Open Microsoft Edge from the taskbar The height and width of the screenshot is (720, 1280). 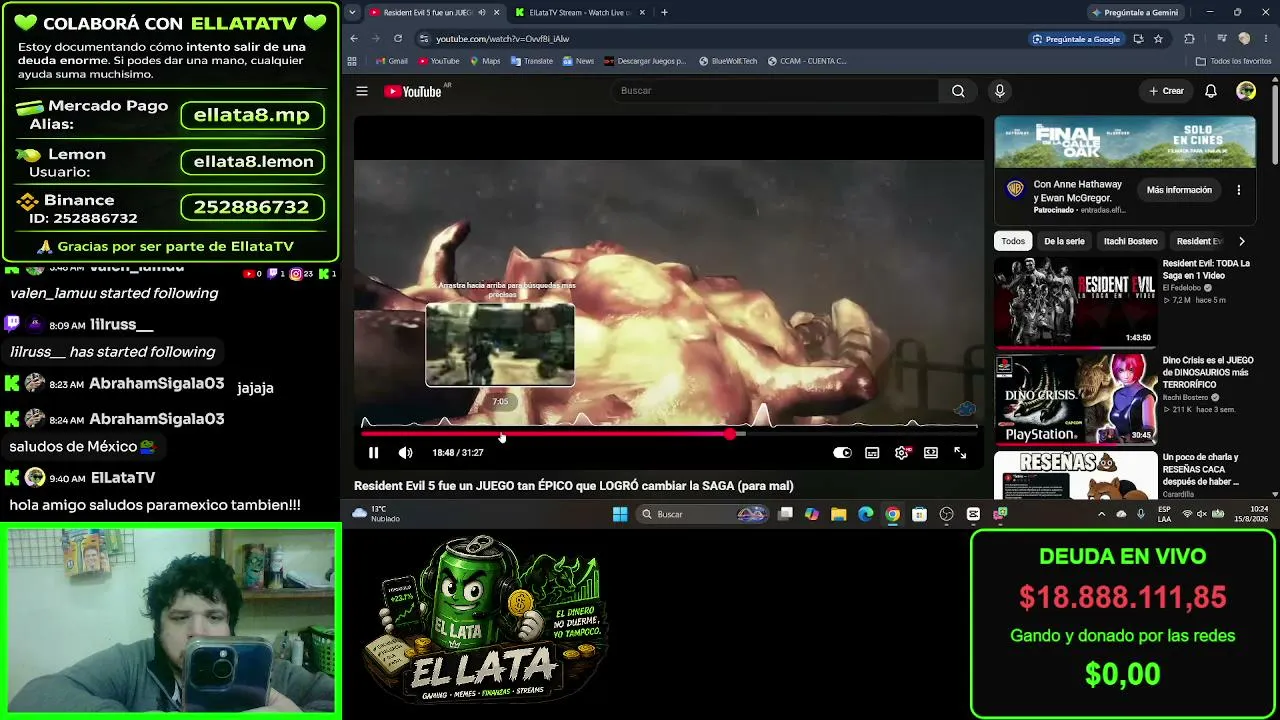[866, 514]
